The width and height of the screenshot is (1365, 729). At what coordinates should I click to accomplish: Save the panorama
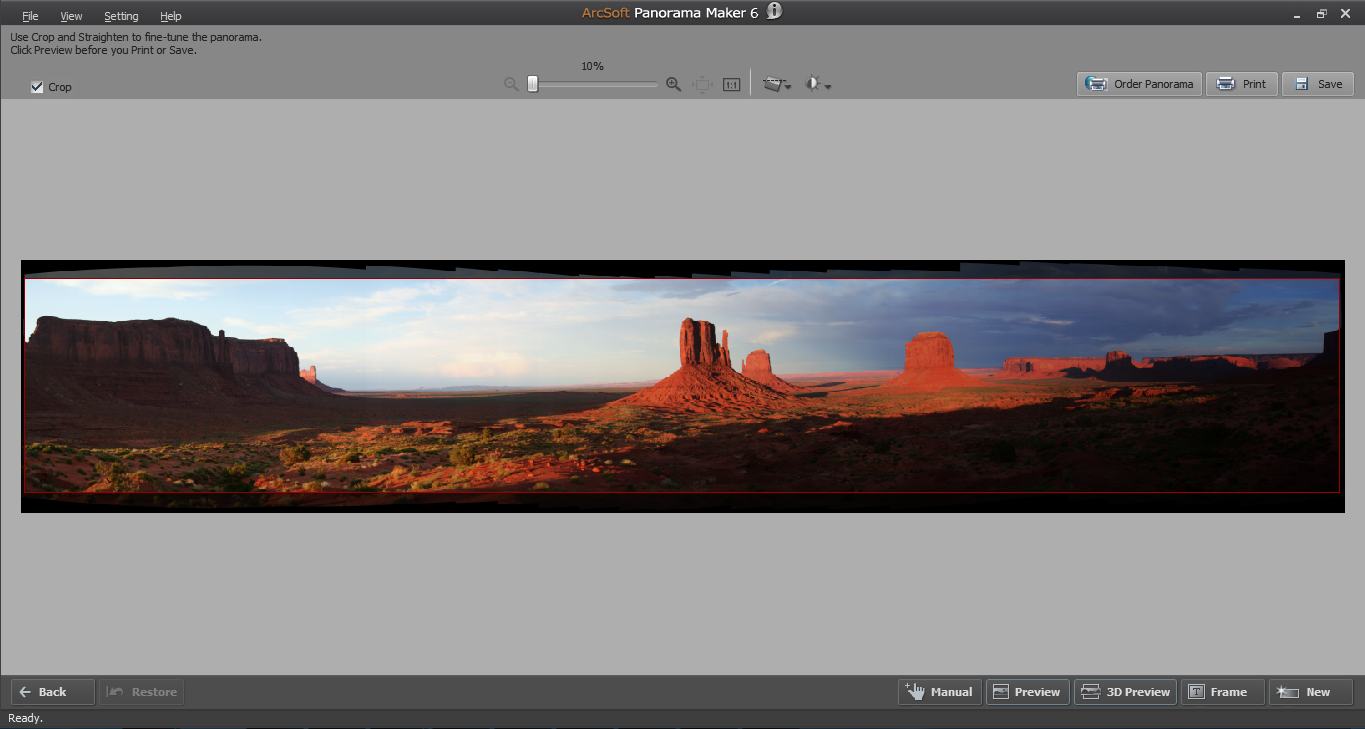click(1318, 84)
